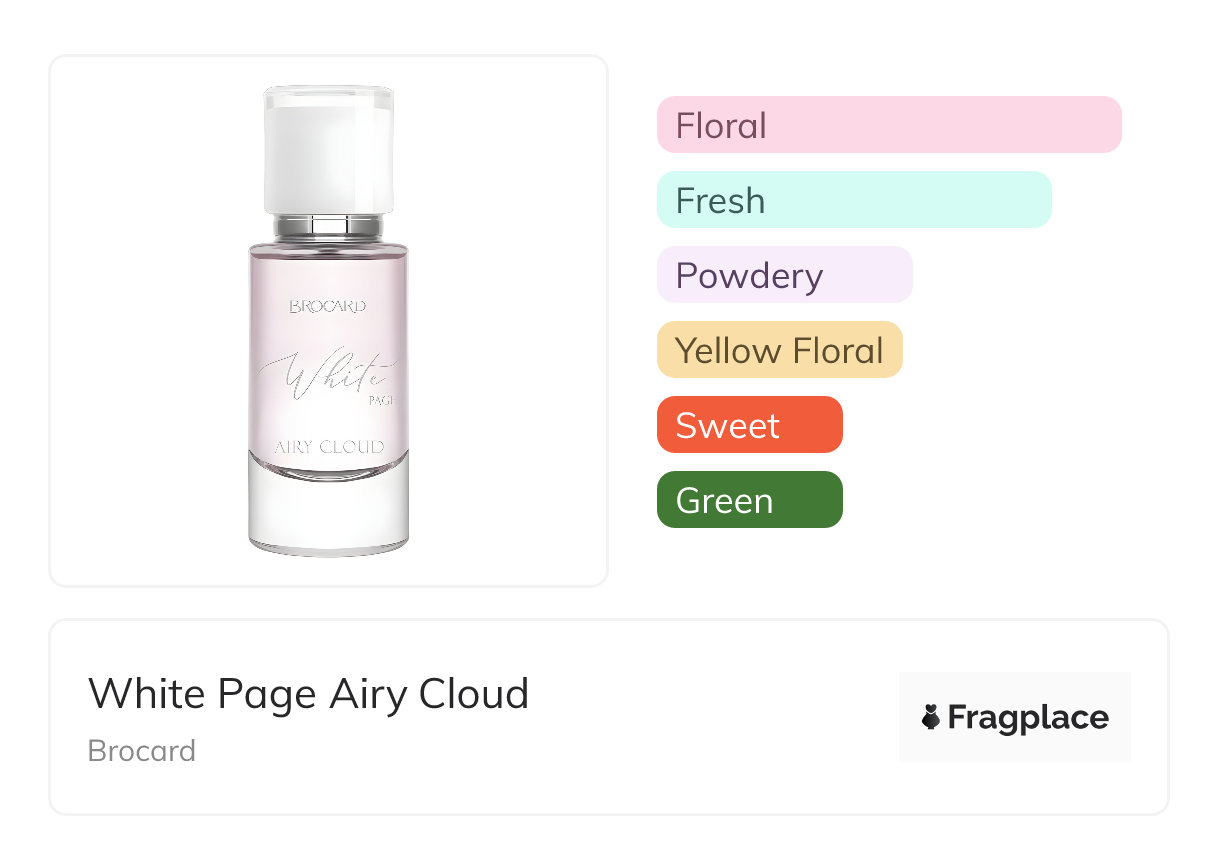The height and width of the screenshot is (864, 1218).
Task: Click the Floral accord bar
Action: click(x=888, y=125)
